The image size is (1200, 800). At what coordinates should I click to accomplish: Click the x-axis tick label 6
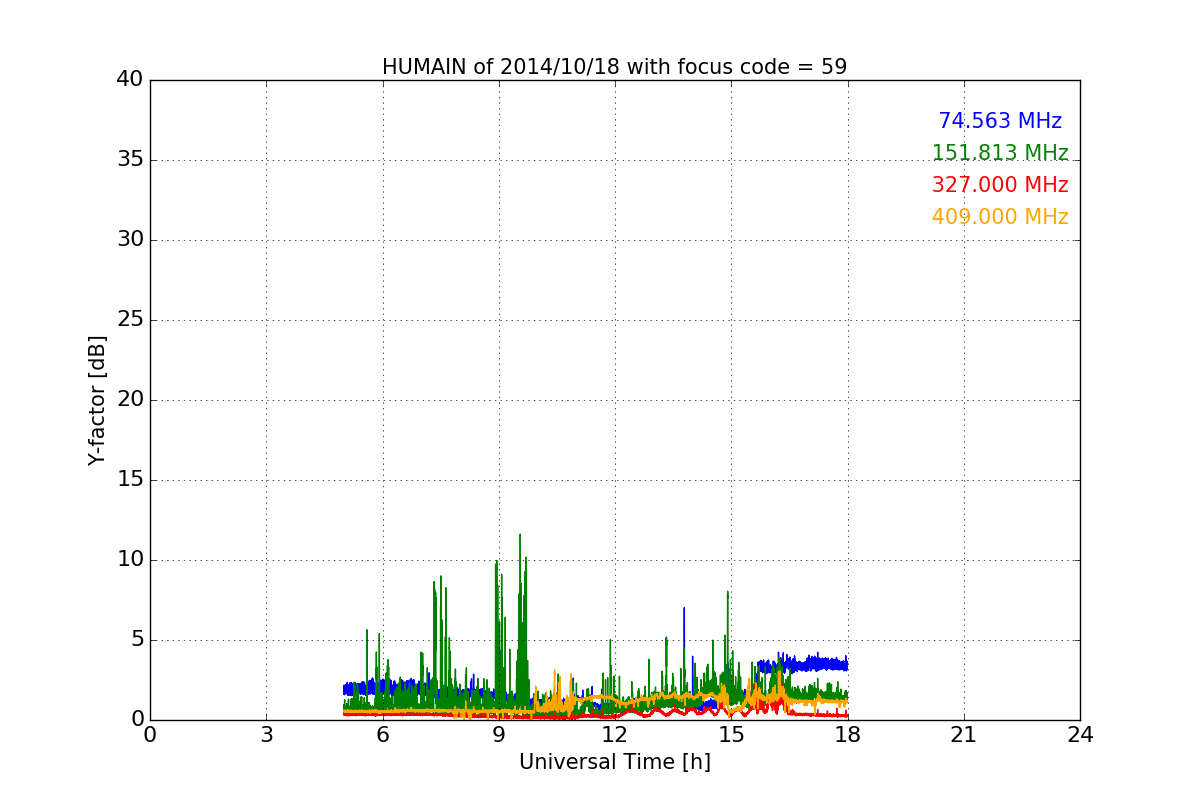(382, 735)
